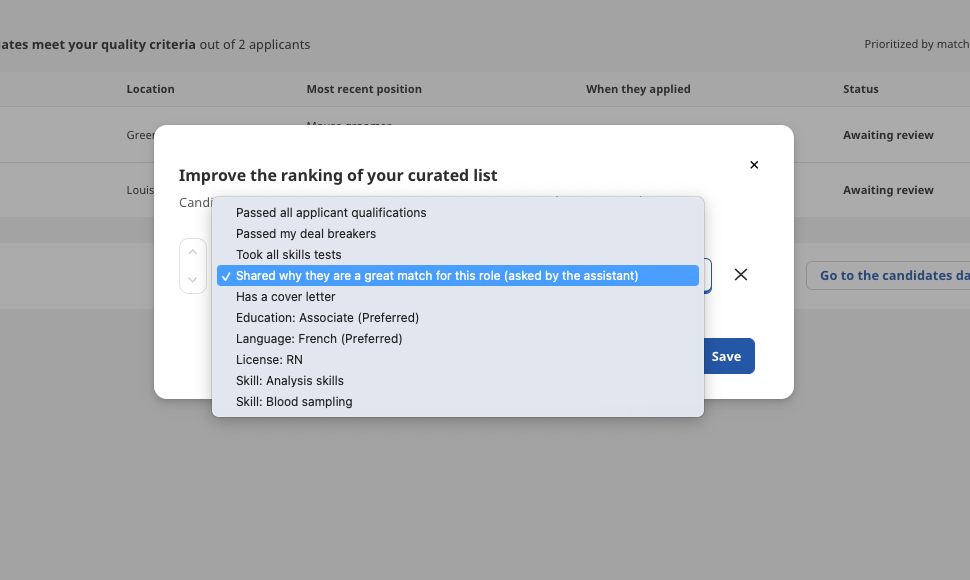The width and height of the screenshot is (970, 580).
Task: Click the "When they applied" column header
Action: (x=638, y=89)
